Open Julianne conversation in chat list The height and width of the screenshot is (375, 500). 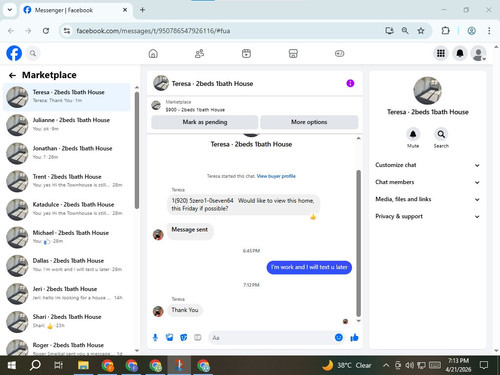tap(66, 125)
